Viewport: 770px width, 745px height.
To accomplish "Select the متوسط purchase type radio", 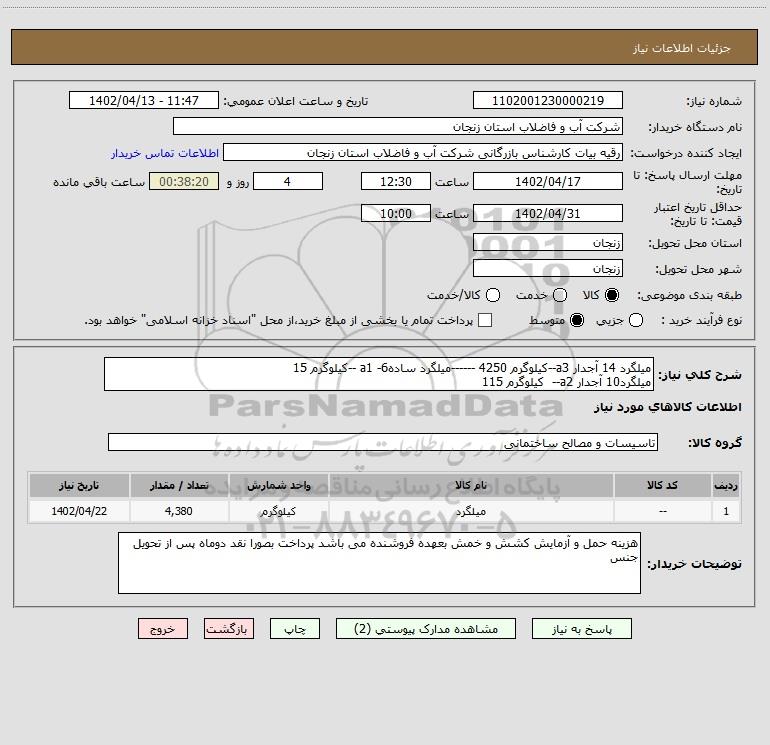I will 577,320.
